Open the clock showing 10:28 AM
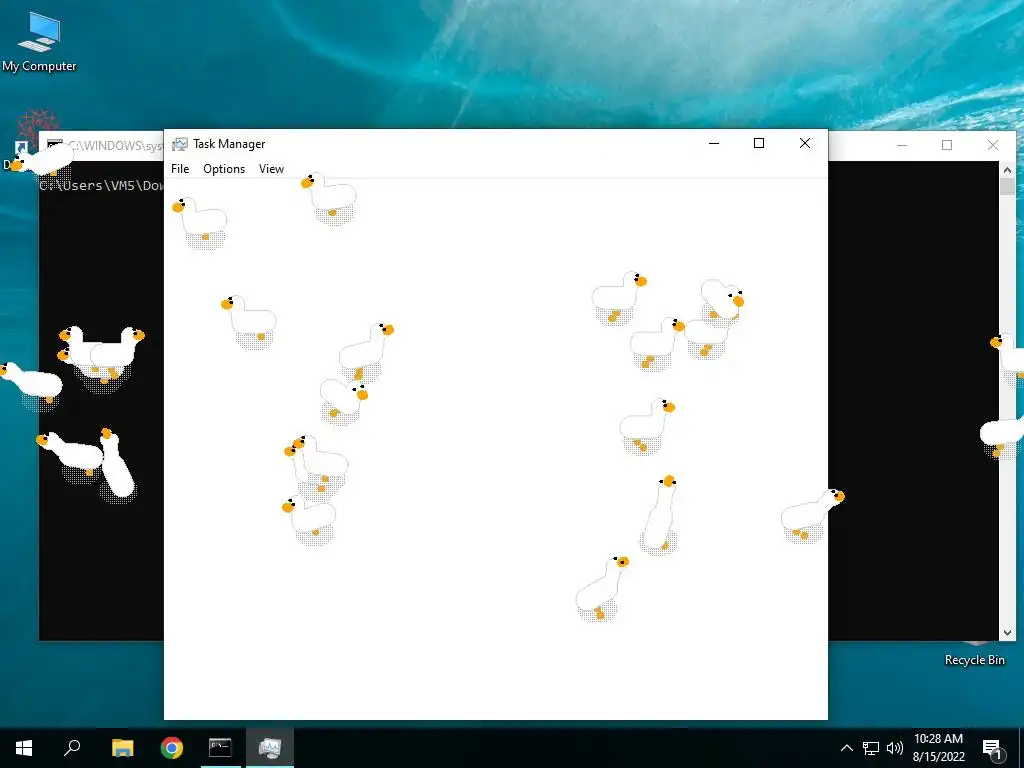The image size is (1024, 768). [x=938, y=748]
